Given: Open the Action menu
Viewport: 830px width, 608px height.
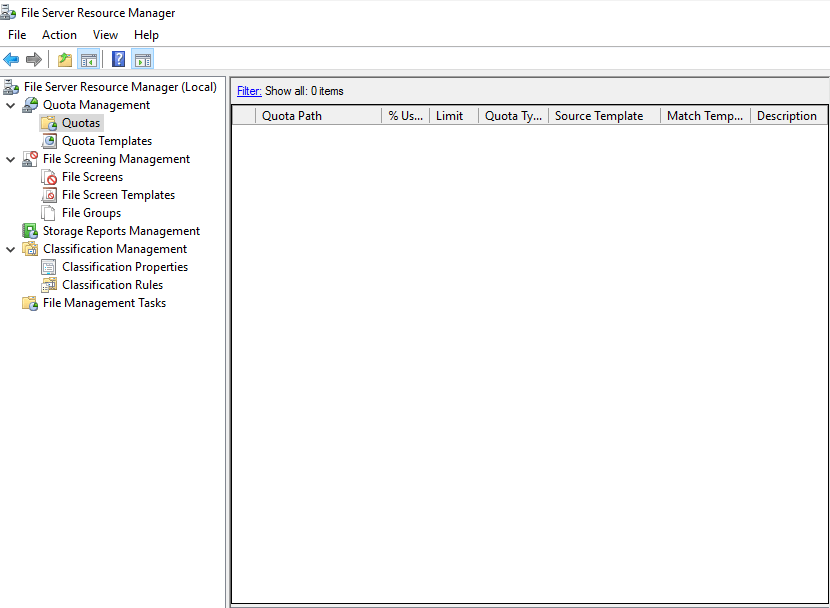Looking at the screenshot, I should pos(59,35).
